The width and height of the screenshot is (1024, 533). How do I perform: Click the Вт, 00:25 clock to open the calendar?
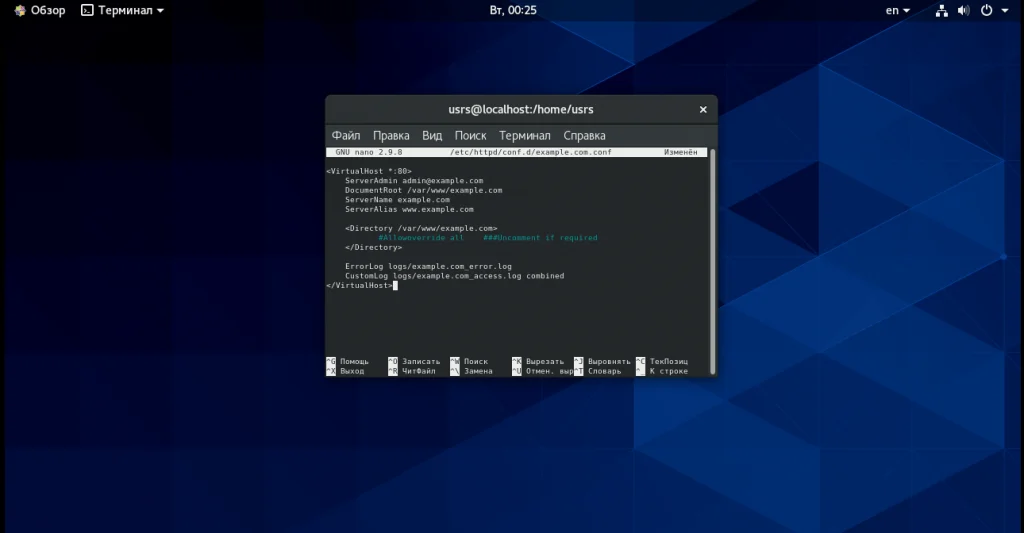pos(512,10)
